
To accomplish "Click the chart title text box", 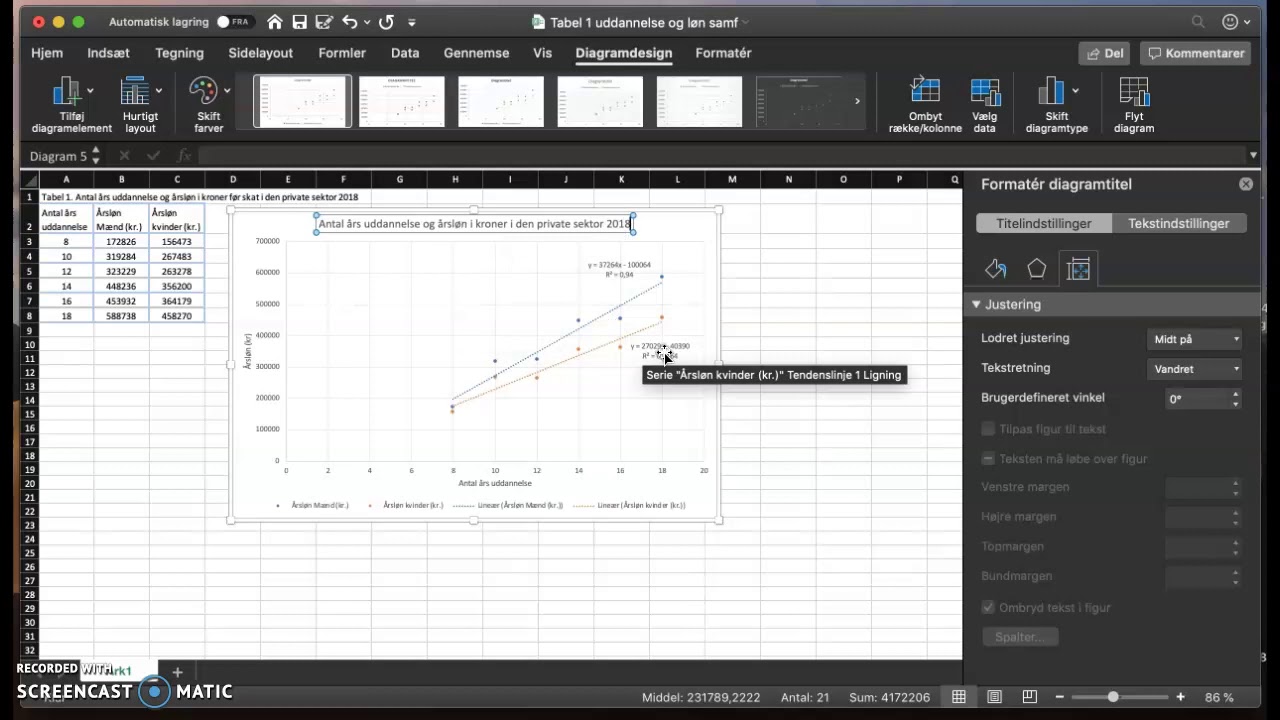I will click(475, 224).
